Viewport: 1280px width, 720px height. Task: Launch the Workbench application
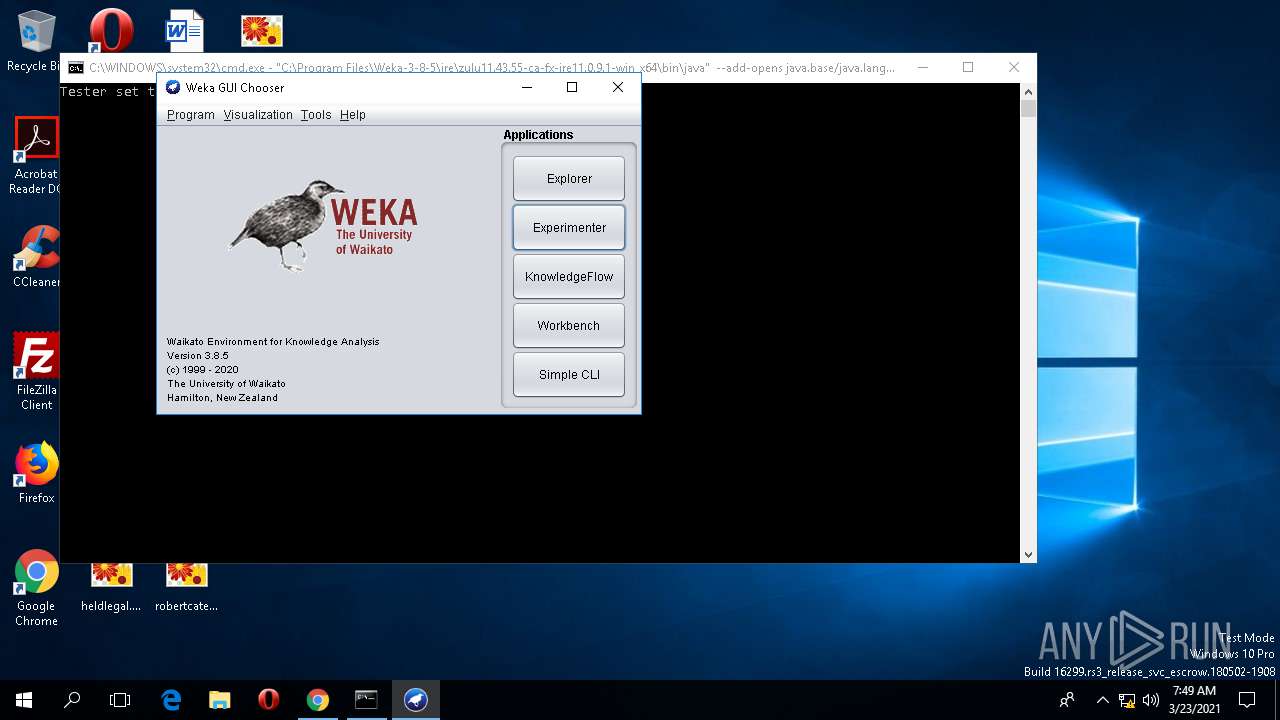(568, 326)
